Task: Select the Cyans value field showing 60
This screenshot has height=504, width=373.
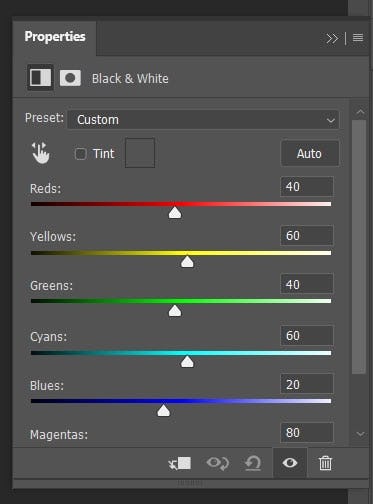Action: pyautogui.click(x=307, y=336)
